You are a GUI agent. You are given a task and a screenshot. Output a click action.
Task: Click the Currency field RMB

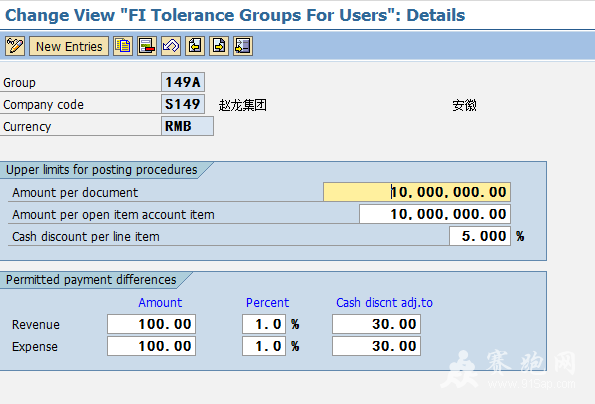187,126
